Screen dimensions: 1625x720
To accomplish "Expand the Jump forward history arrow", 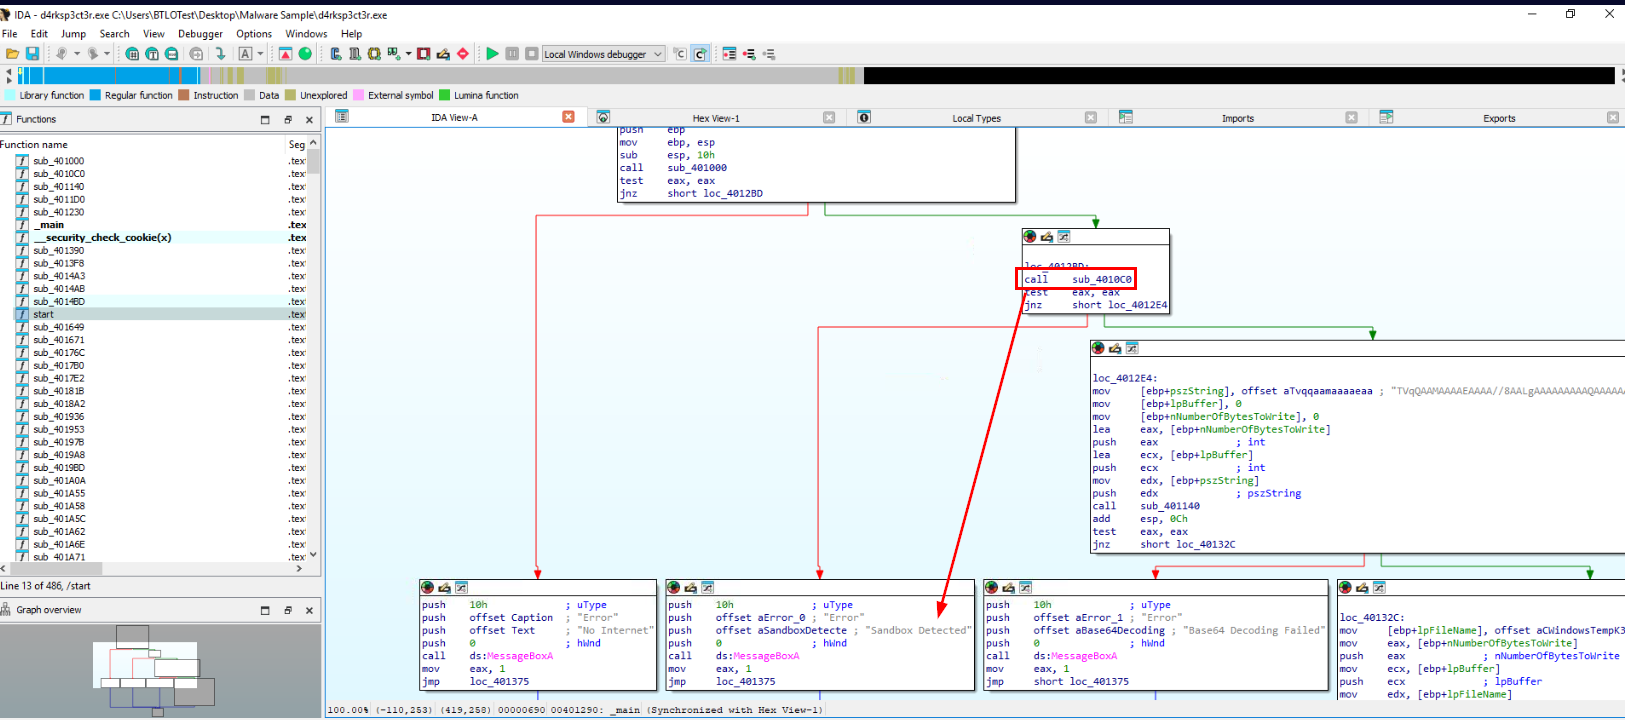I will pos(107,54).
